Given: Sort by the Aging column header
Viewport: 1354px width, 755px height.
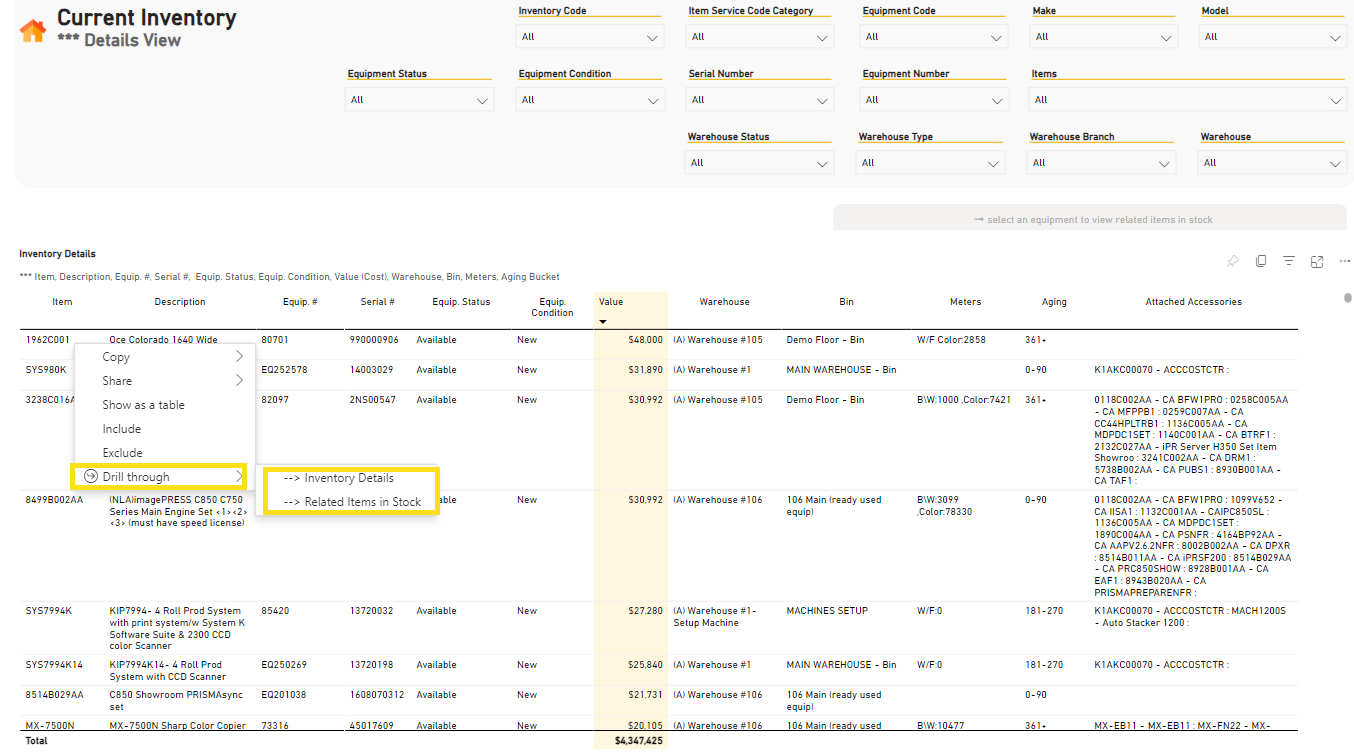Looking at the screenshot, I should (1054, 302).
